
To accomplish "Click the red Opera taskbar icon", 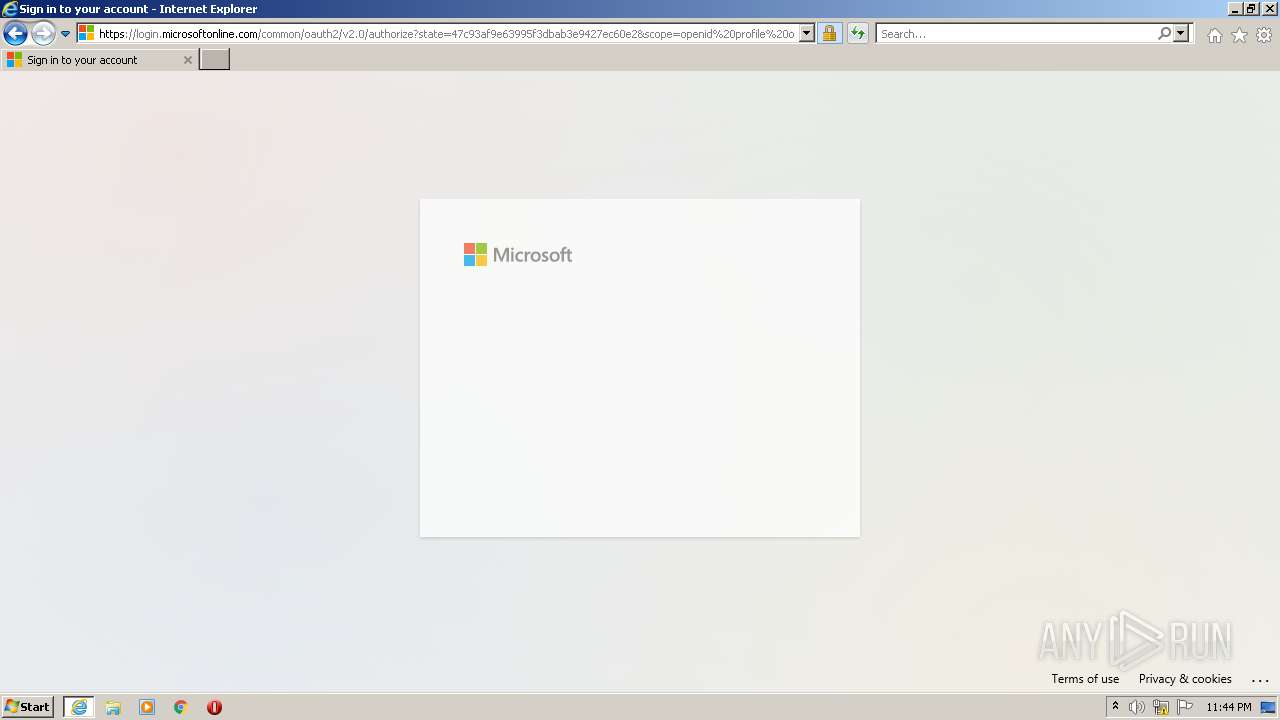I will click(x=214, y=707).
